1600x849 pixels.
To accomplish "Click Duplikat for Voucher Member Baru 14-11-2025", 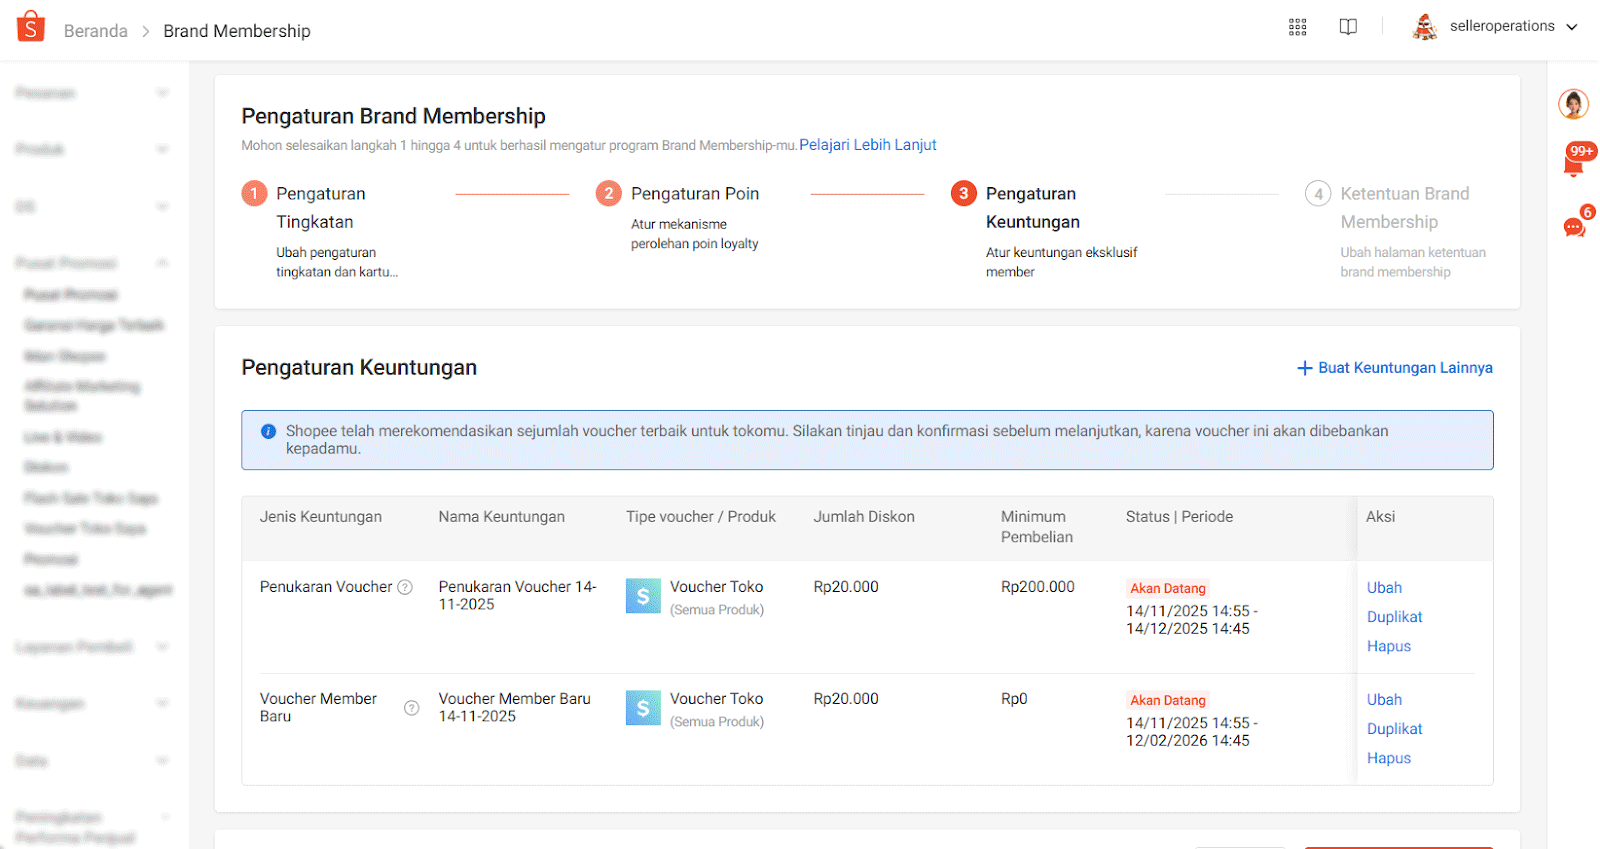I will [1394, 729].
